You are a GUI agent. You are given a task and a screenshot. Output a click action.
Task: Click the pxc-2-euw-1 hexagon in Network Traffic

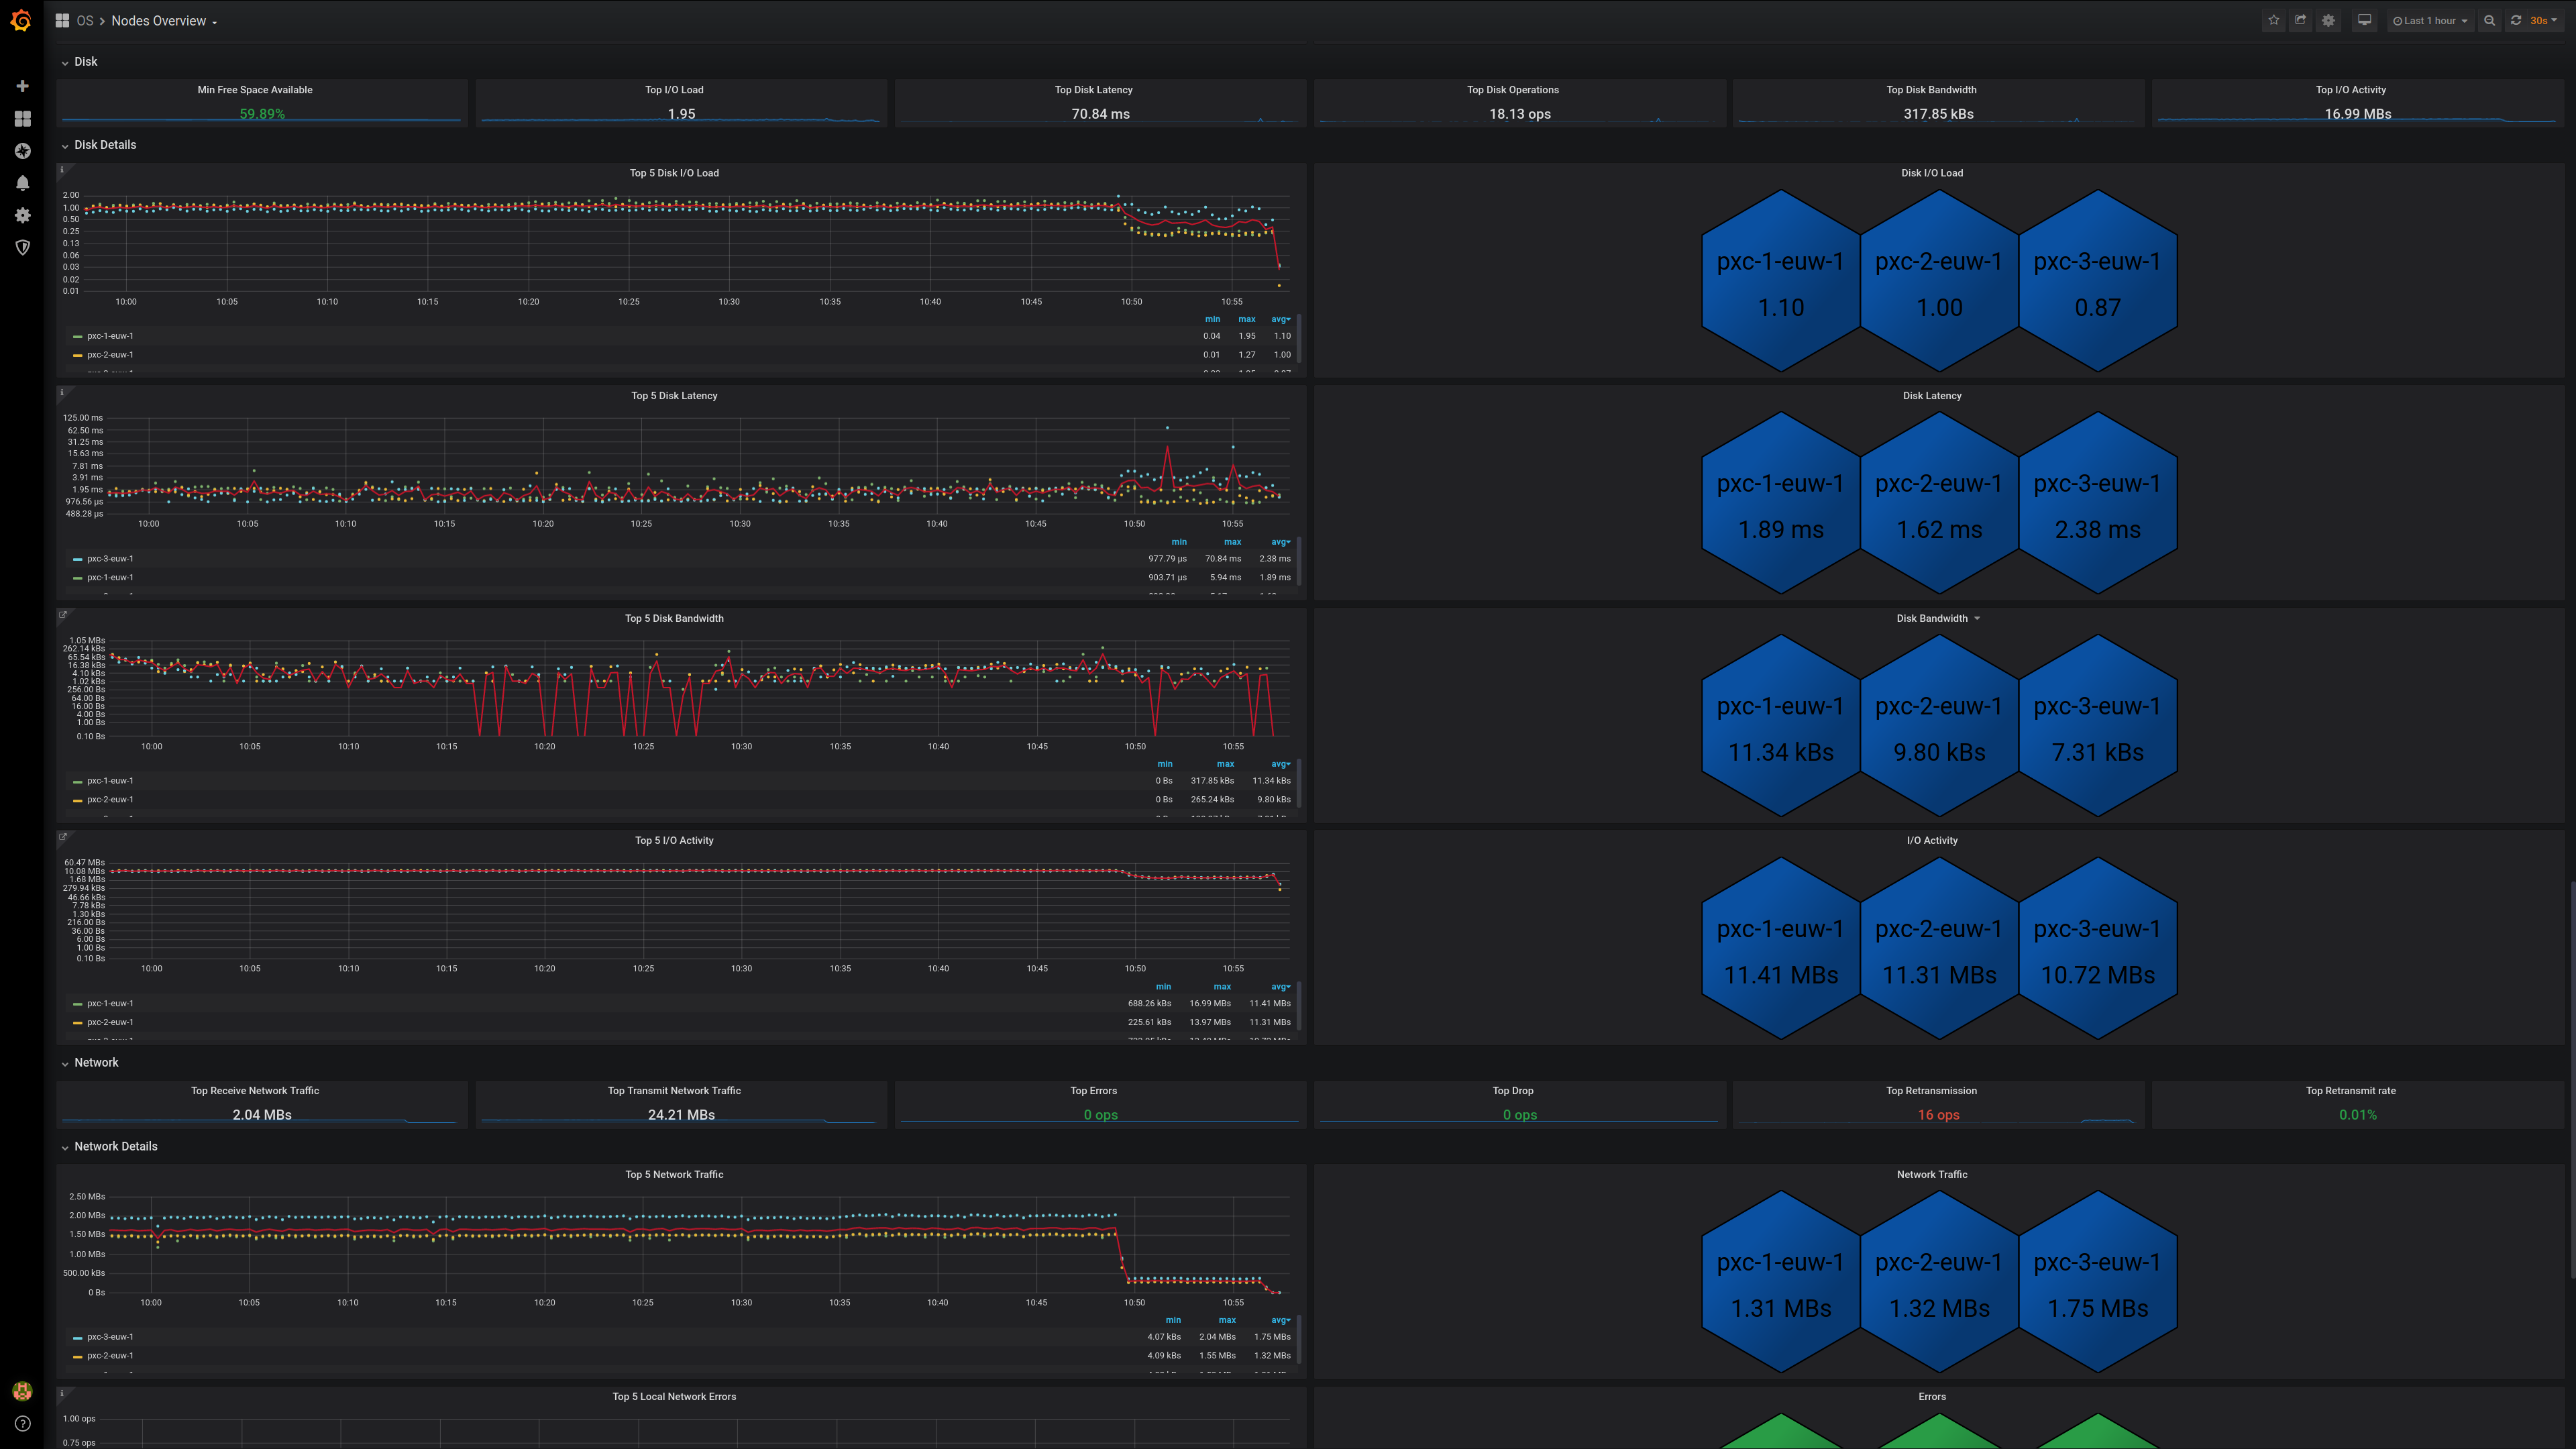pyautogui.click(x=1939, y=1282)
